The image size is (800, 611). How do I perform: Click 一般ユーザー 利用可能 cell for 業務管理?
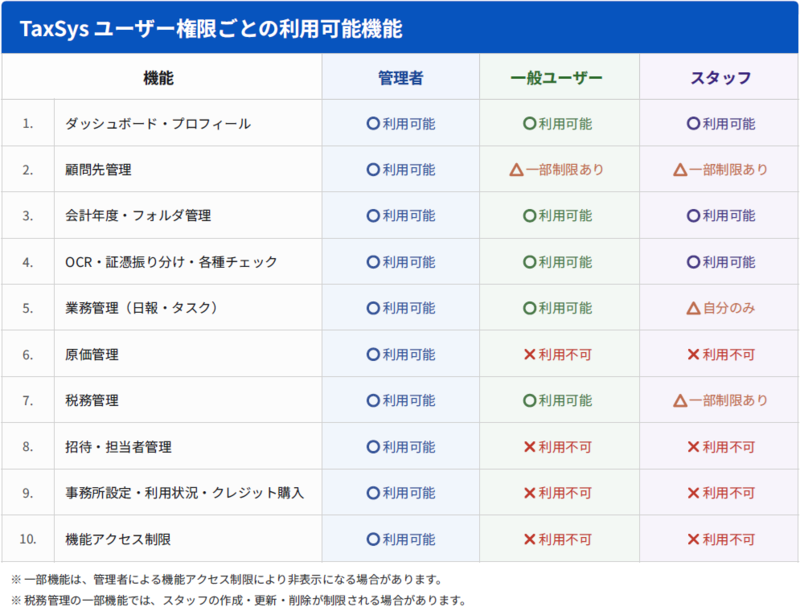[558, 308]
